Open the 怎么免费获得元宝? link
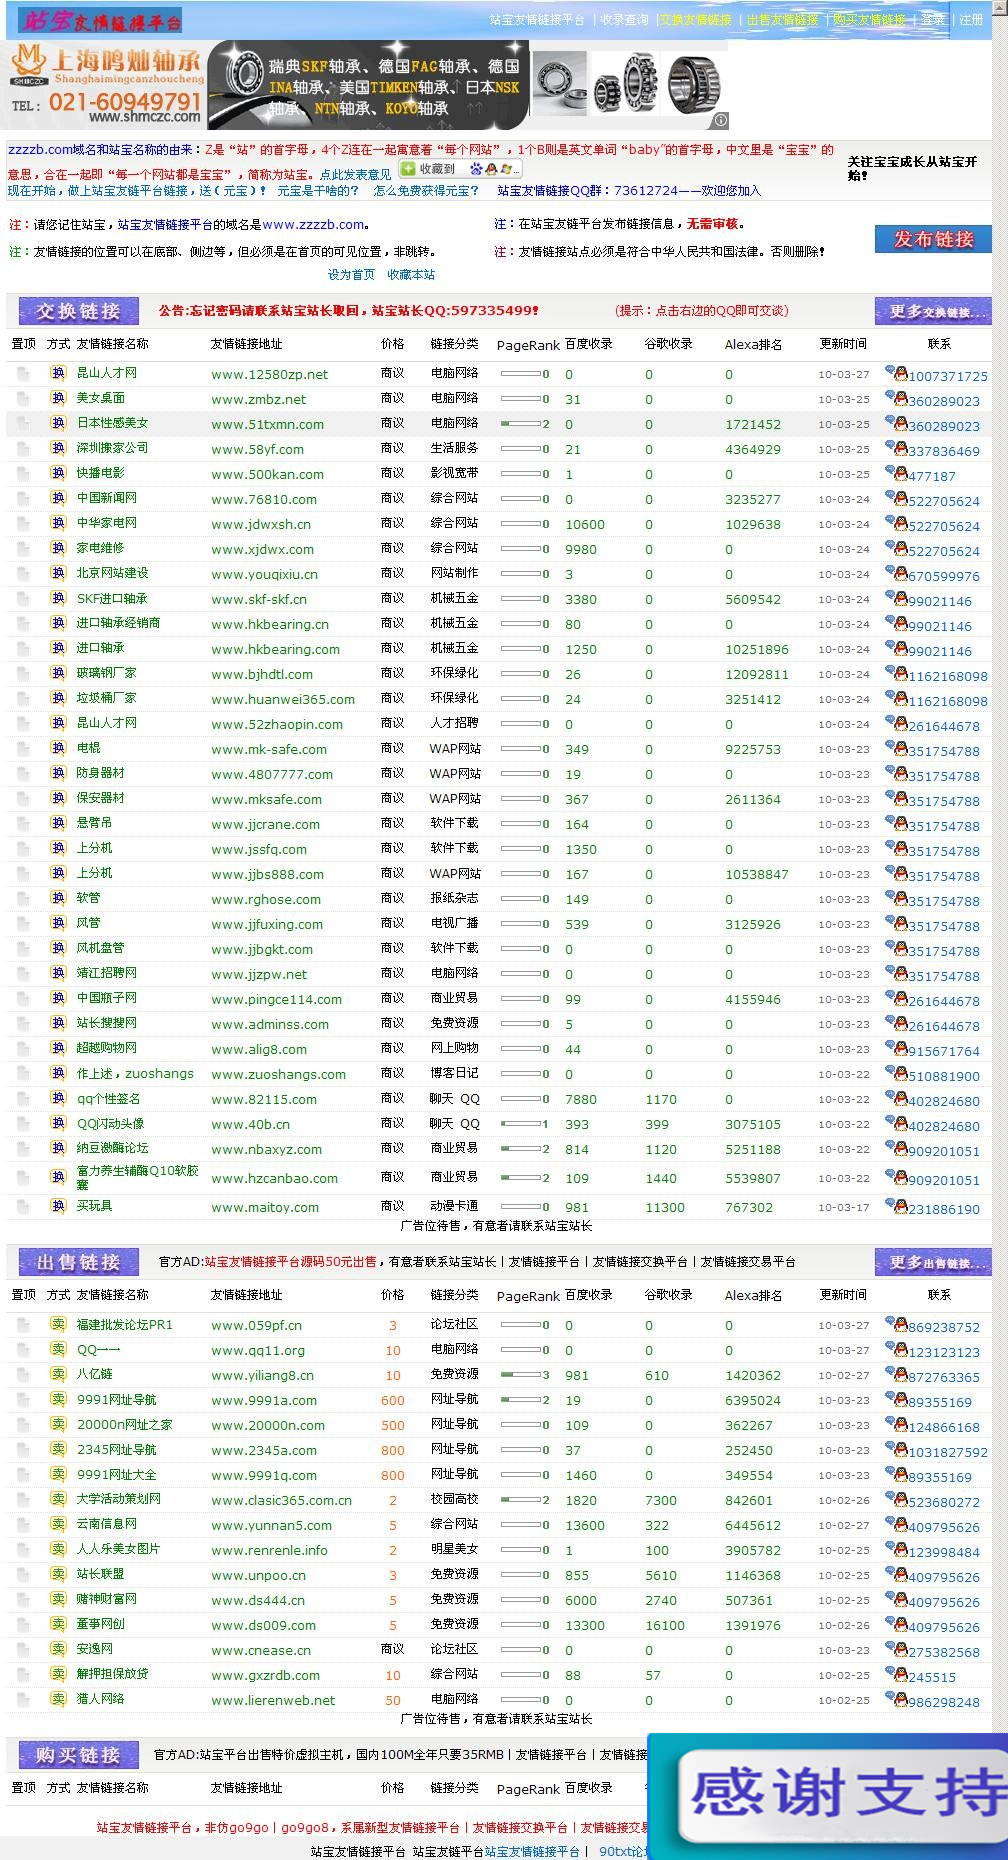This screenshot has width=1008, height=1860. (x=425, y=191)
